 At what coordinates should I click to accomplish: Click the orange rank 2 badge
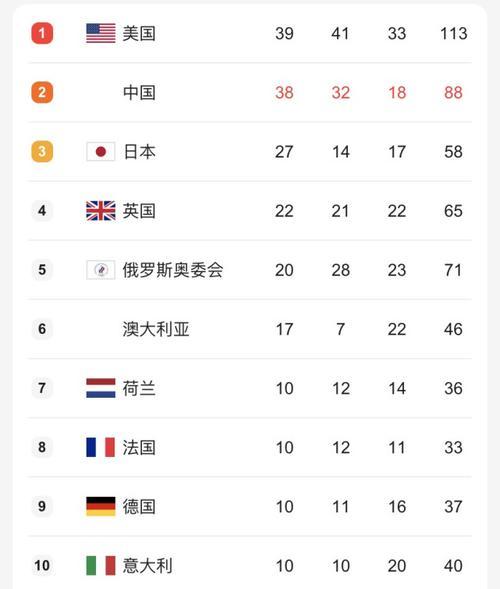pos(42,92)
